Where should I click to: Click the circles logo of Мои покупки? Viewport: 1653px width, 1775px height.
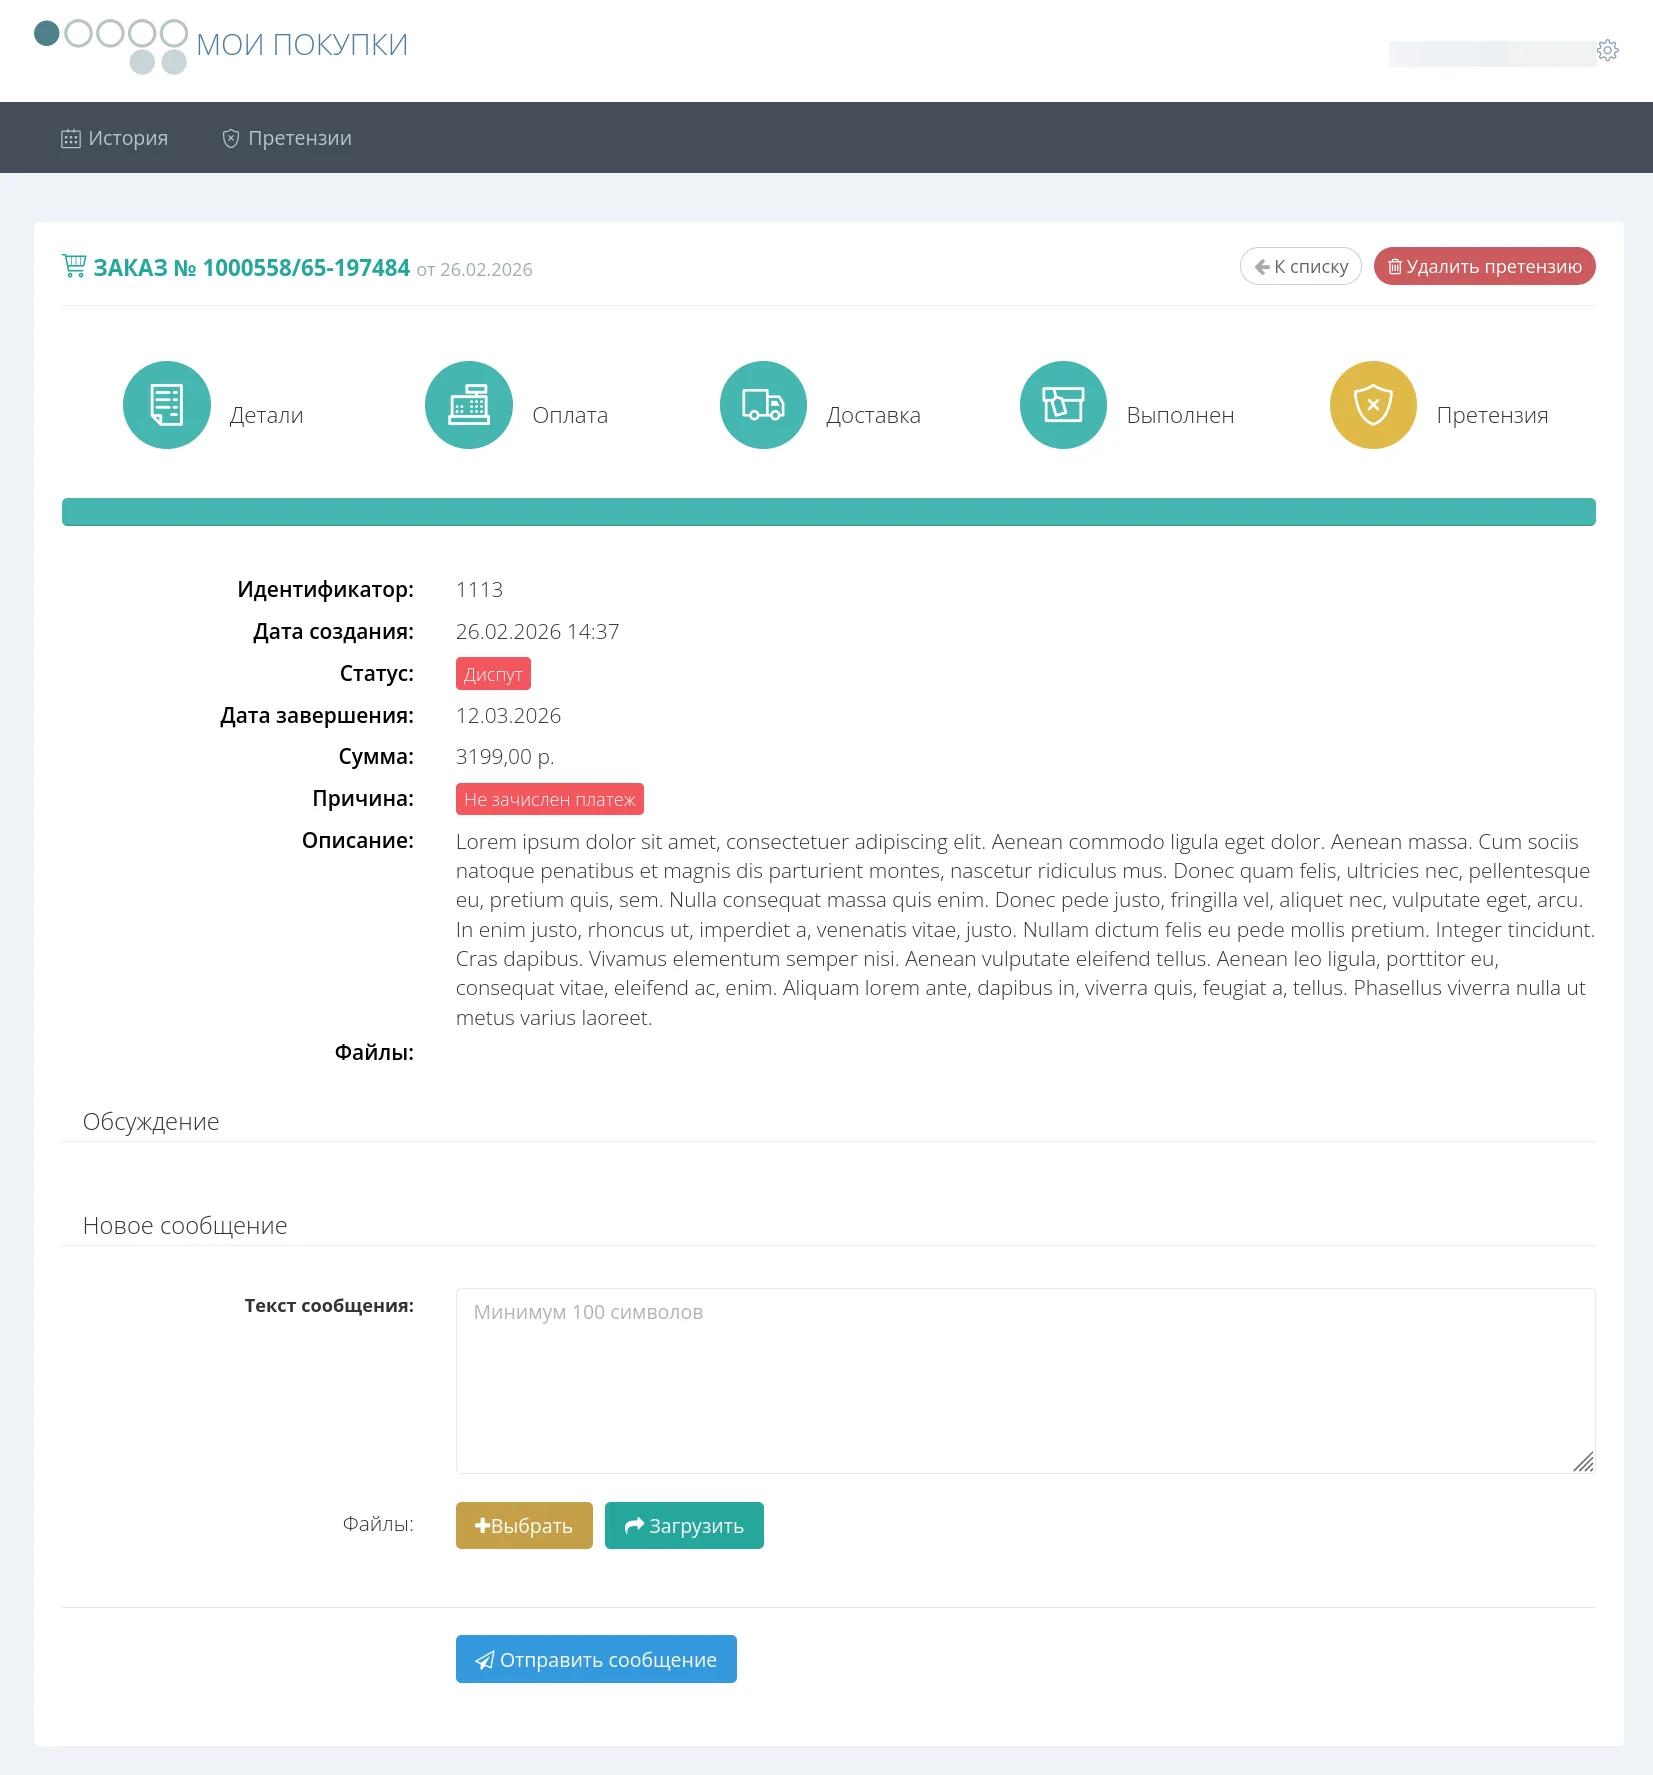(x=111, y=45)
